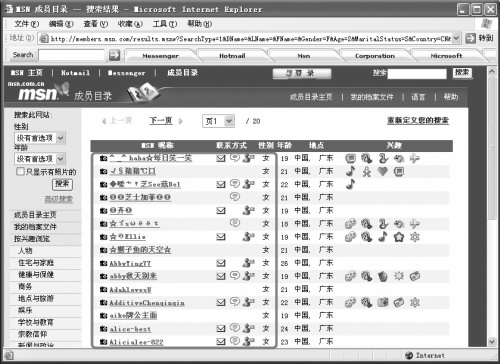Click the snowflake interest icon in the ☆Ellie row

click(x=415, y=237)
